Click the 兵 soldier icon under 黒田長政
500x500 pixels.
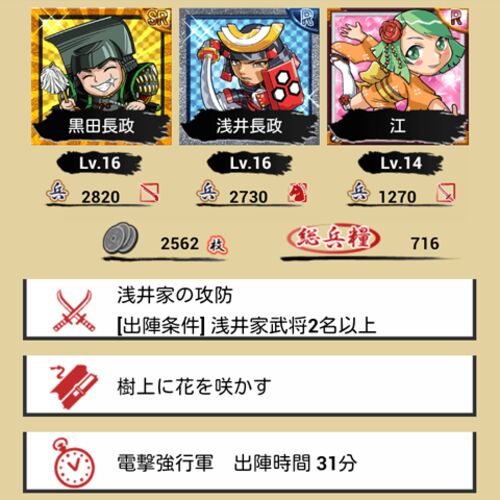58,191
